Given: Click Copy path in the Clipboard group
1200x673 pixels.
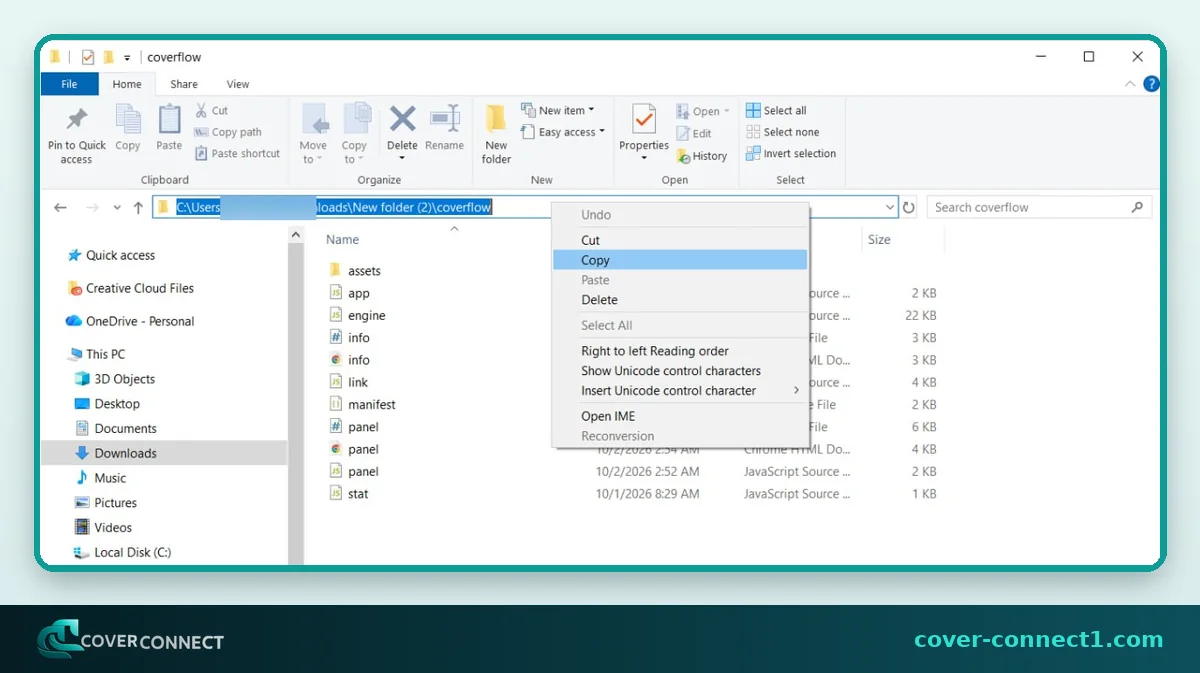Looking at the screenshot, I should (228, 132).
